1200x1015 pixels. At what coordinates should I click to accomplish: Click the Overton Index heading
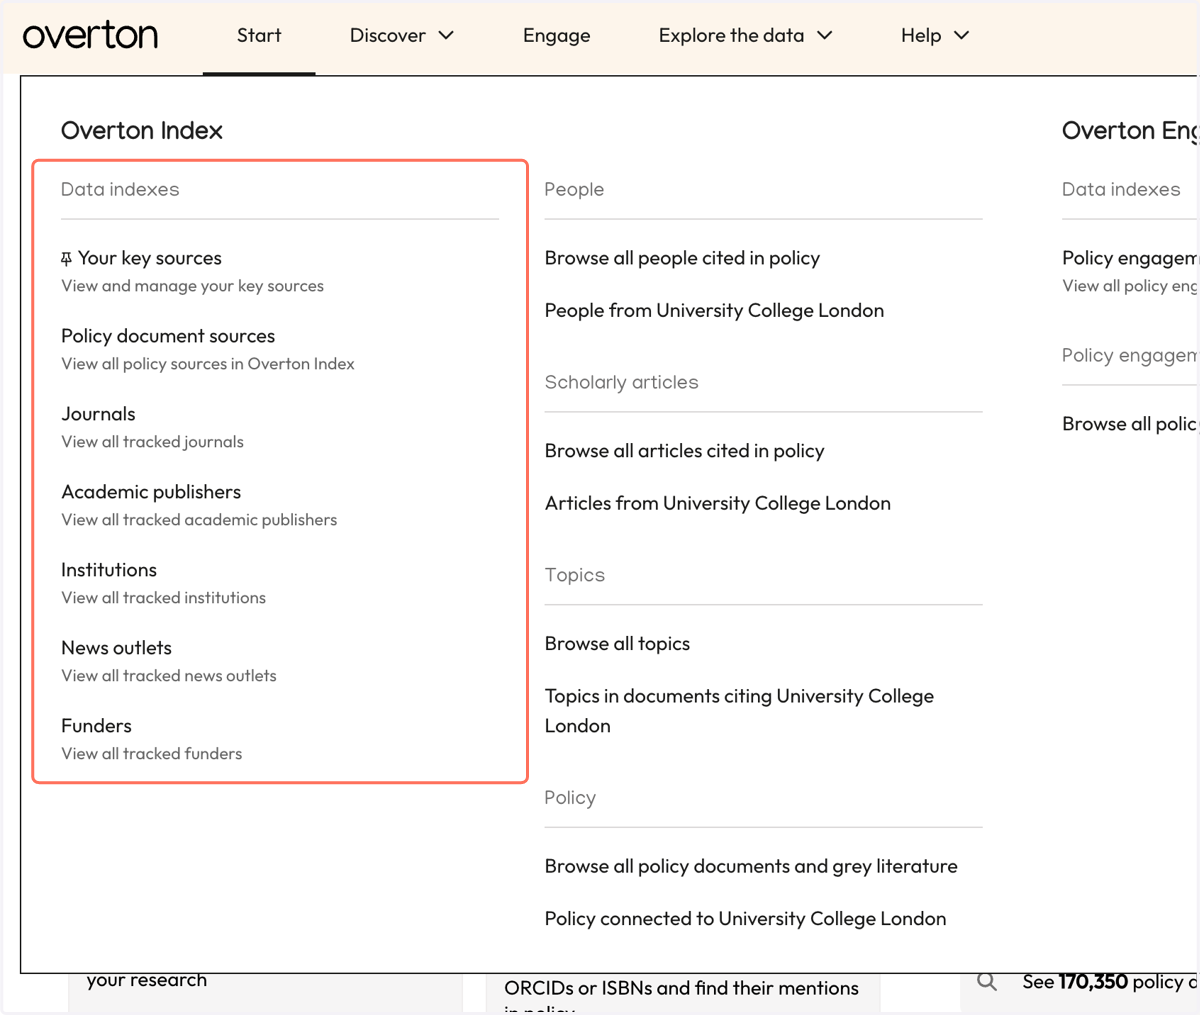click(x=142, y=130)
